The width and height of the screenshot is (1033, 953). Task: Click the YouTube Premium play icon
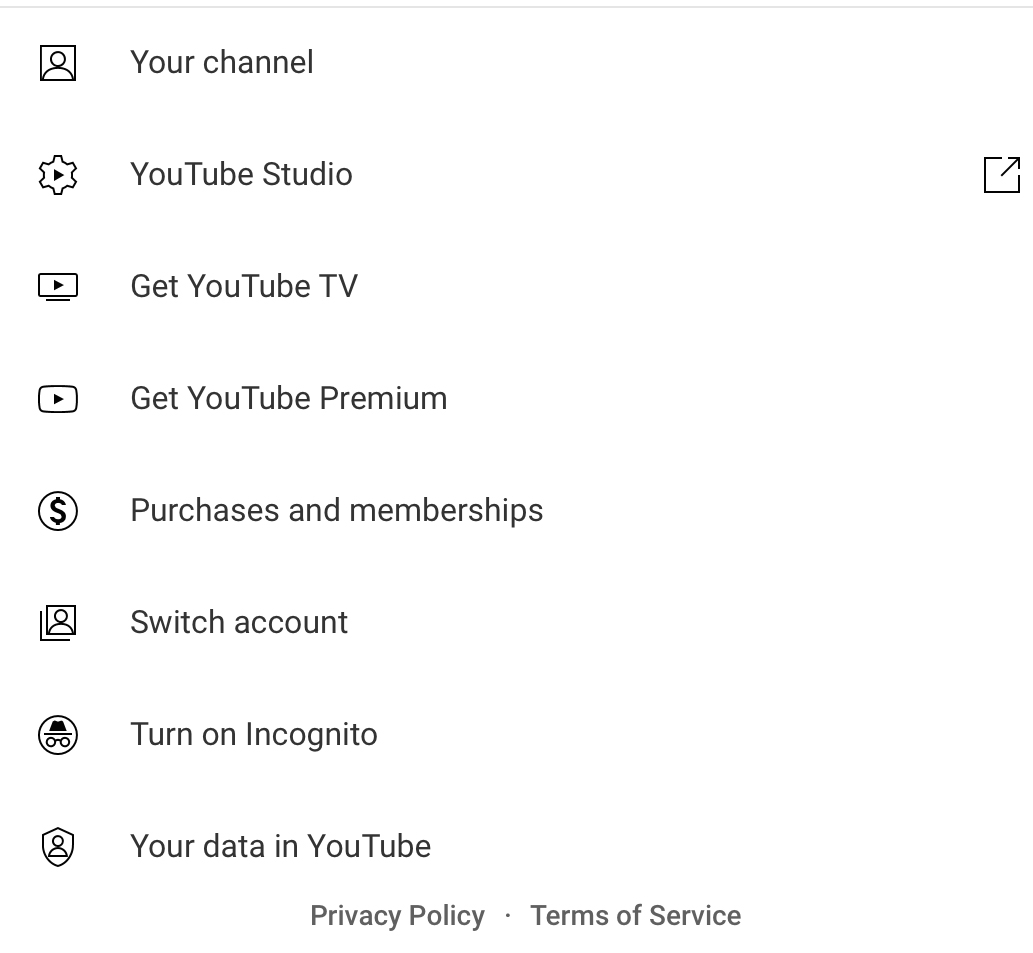tap(58, 399)
